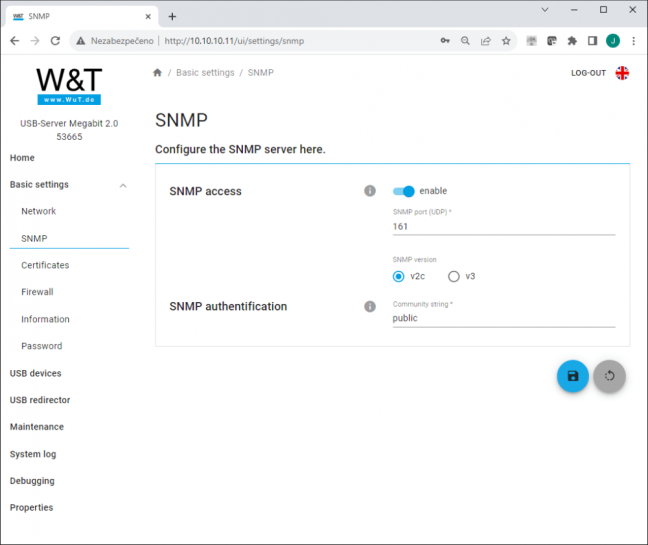Select SNMP version v3 radio button
This screenshot has height=545, width=648.
point(453,276)
